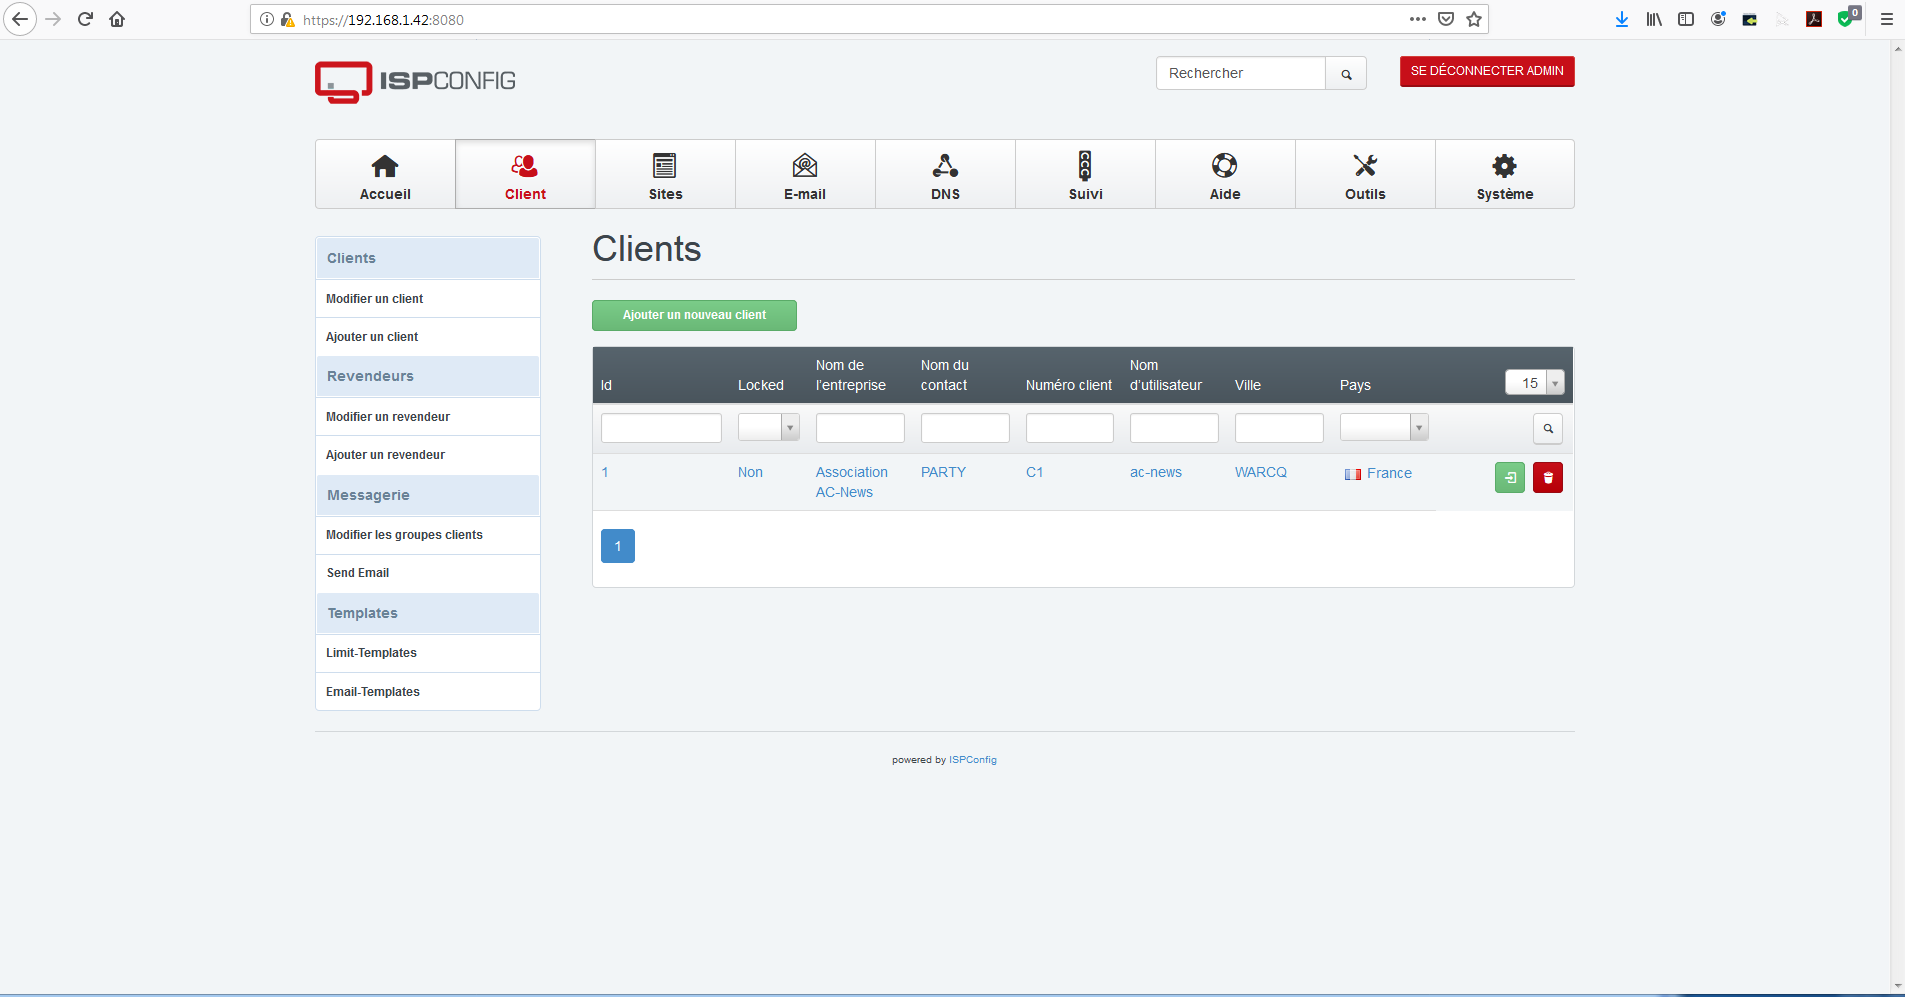Go to the E-mail tab
Image resolution: width=1905 pixels, height=997 pixels.
805,175
